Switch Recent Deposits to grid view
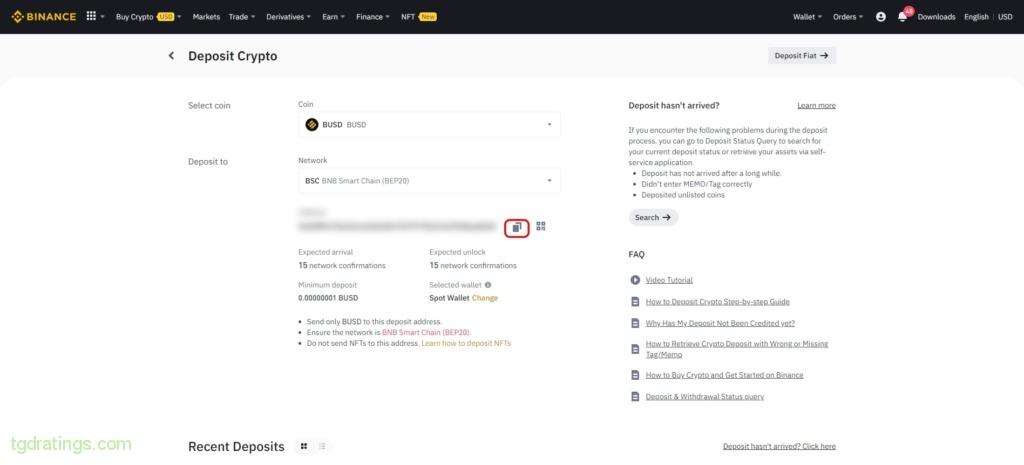The height and width of the screenshot is (465, 1024). pos(304,446)
